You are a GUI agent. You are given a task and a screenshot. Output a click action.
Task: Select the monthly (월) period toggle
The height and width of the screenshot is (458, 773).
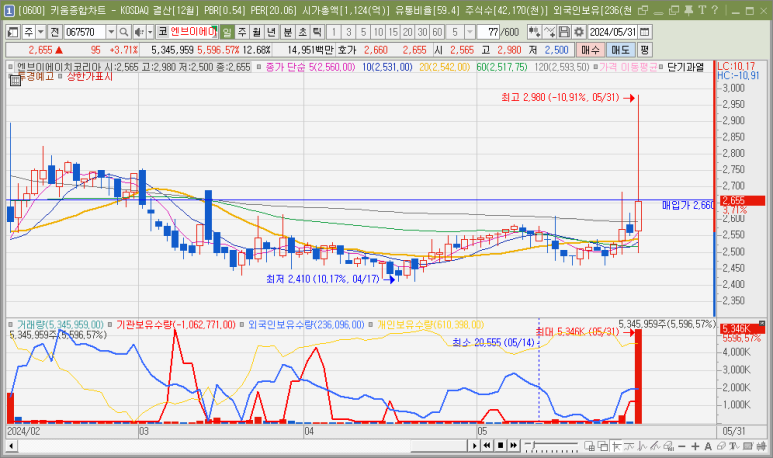click(x=257, y=33)
